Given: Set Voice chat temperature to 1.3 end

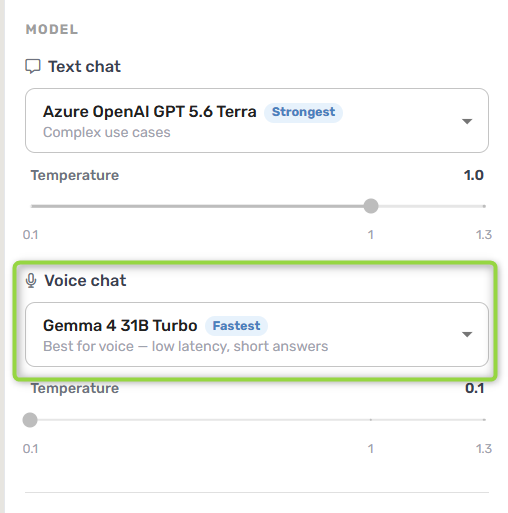Looking at the screenshot, I should click(x=484, y=420).
